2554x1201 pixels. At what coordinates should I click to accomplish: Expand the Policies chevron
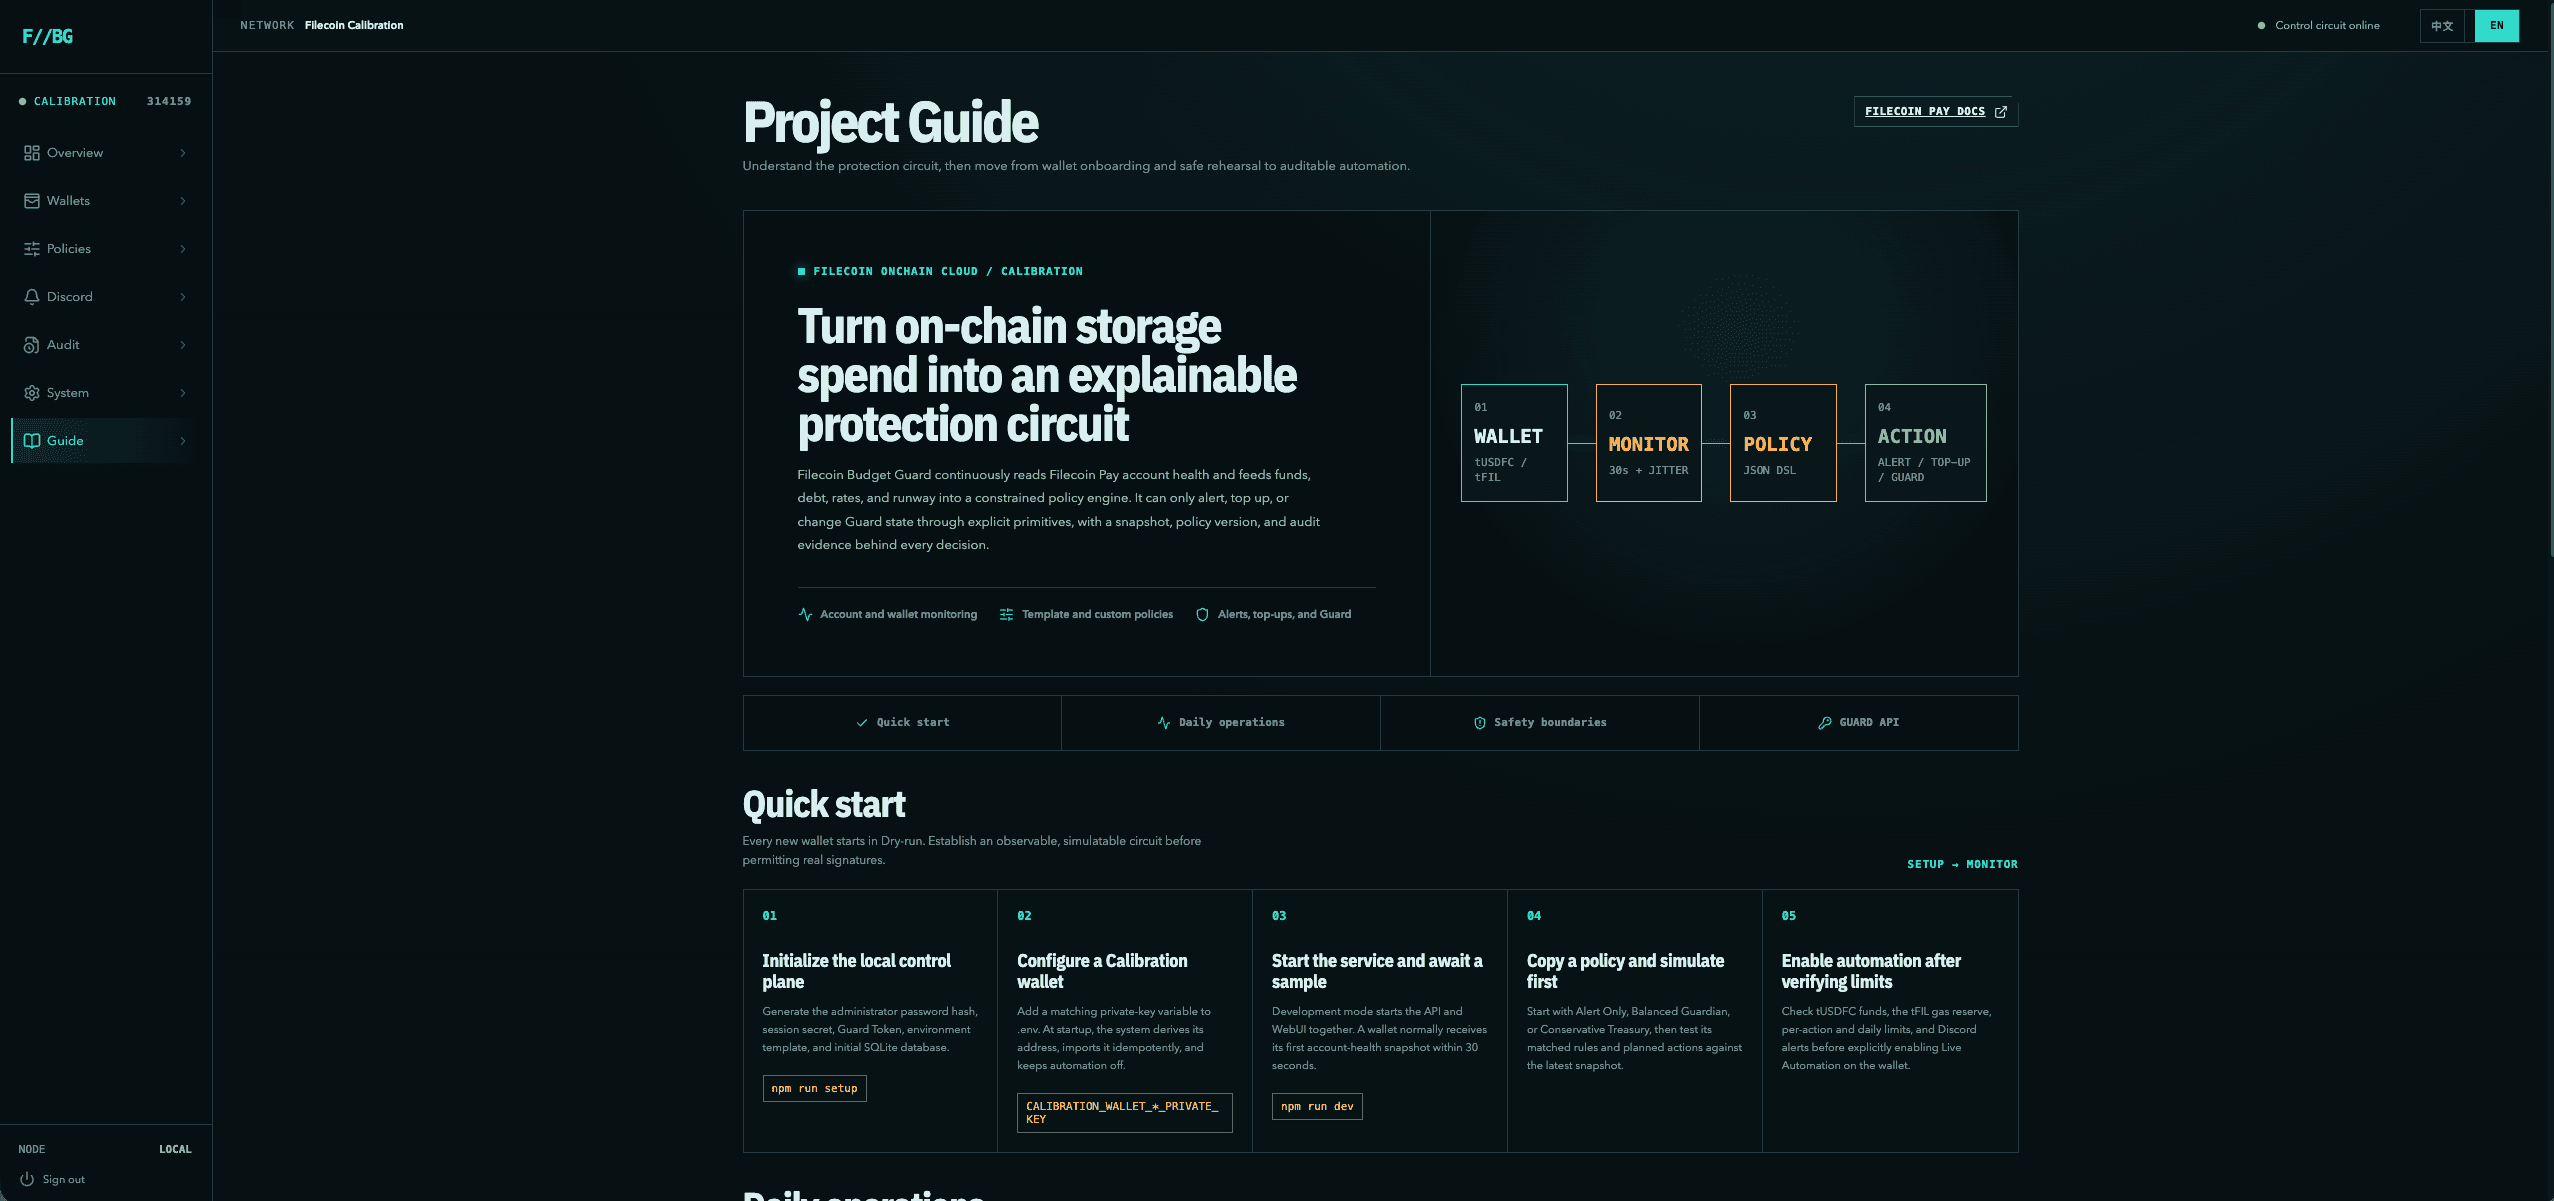point(183,249)
